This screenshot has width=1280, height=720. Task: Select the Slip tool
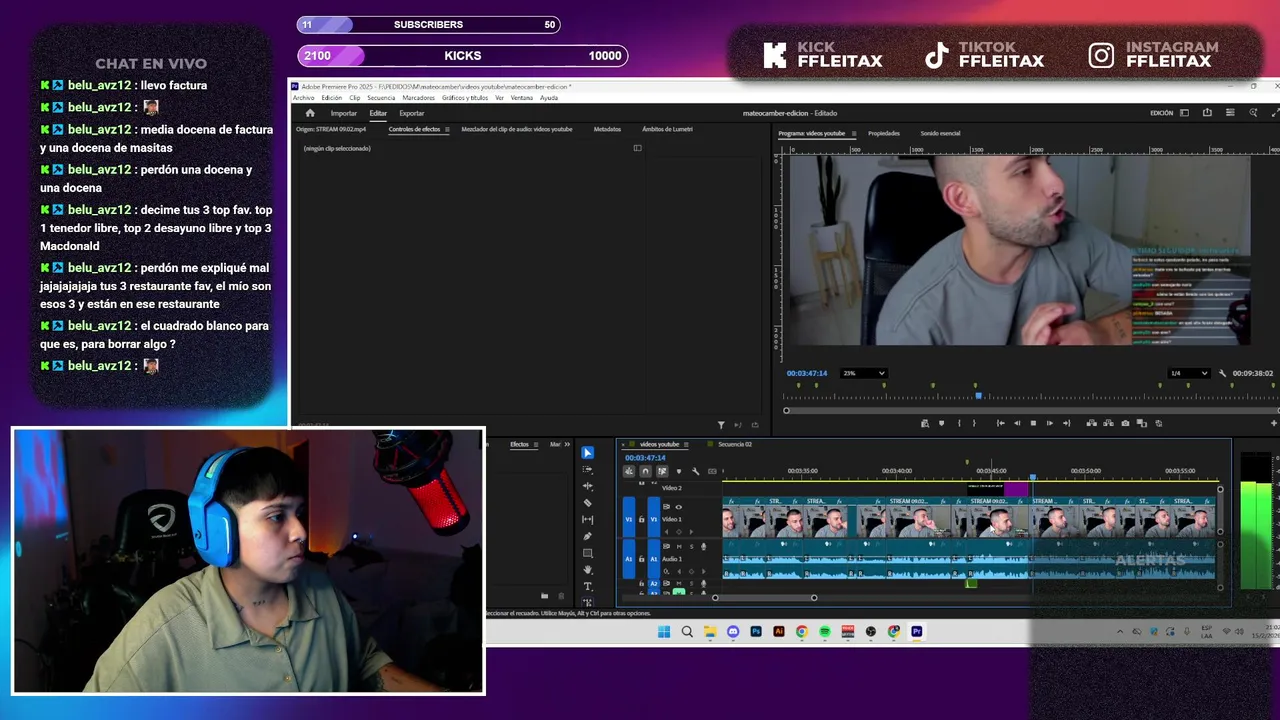pos(588,520)
